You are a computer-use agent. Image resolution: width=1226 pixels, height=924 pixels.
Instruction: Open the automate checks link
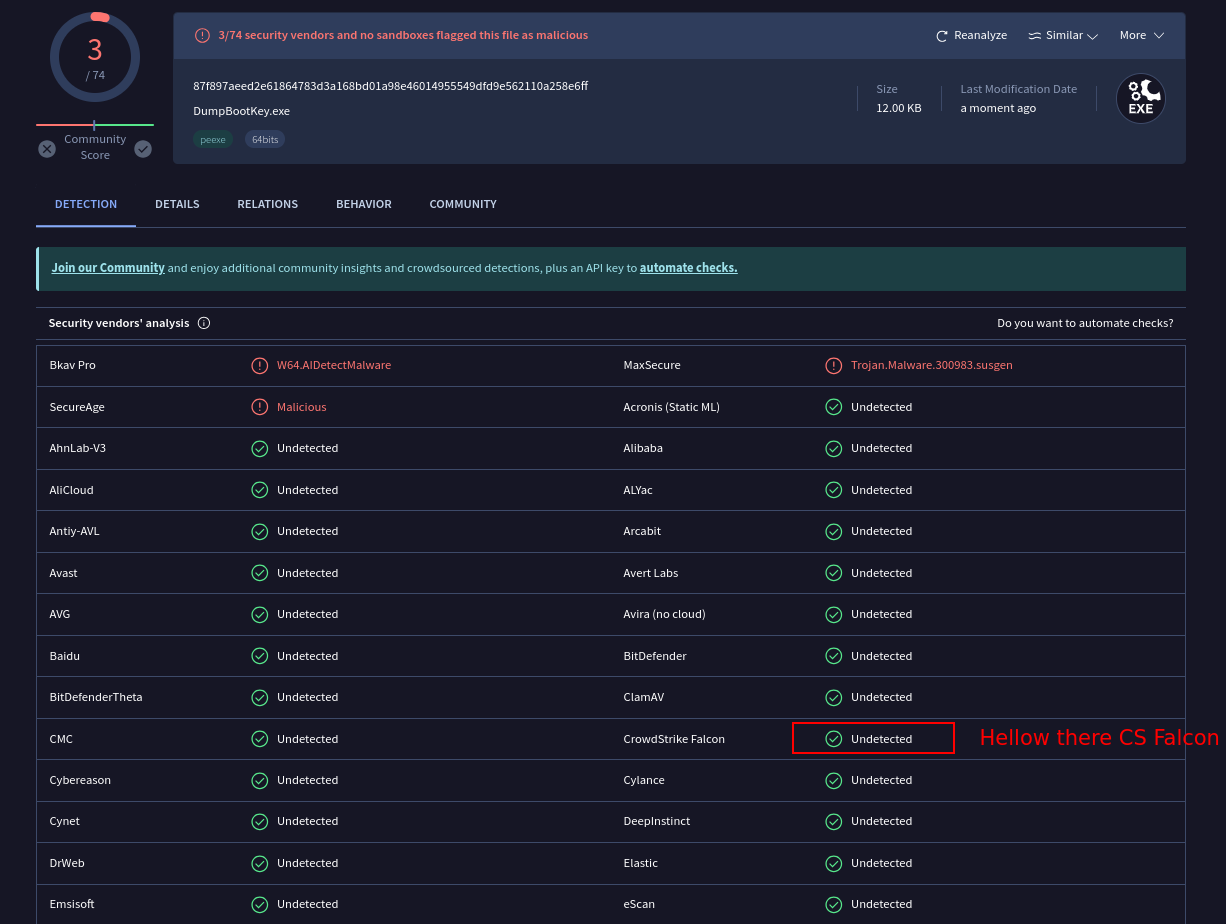pyautogui.click(x=688, y=268)
